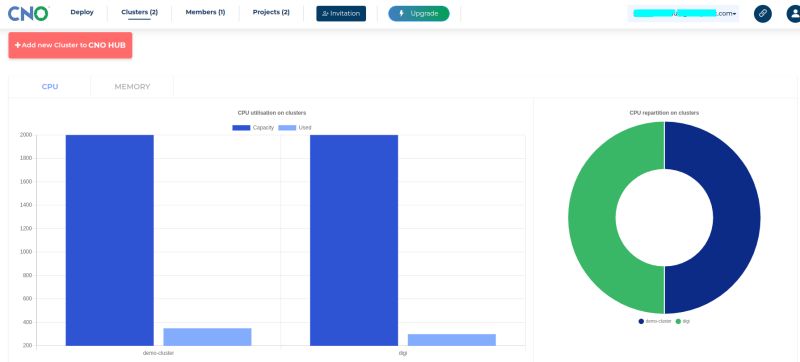Toggle digi legend in donut chart
This screenshot has height=362, width=800.
pyautogui.click(x=683, y=321)
